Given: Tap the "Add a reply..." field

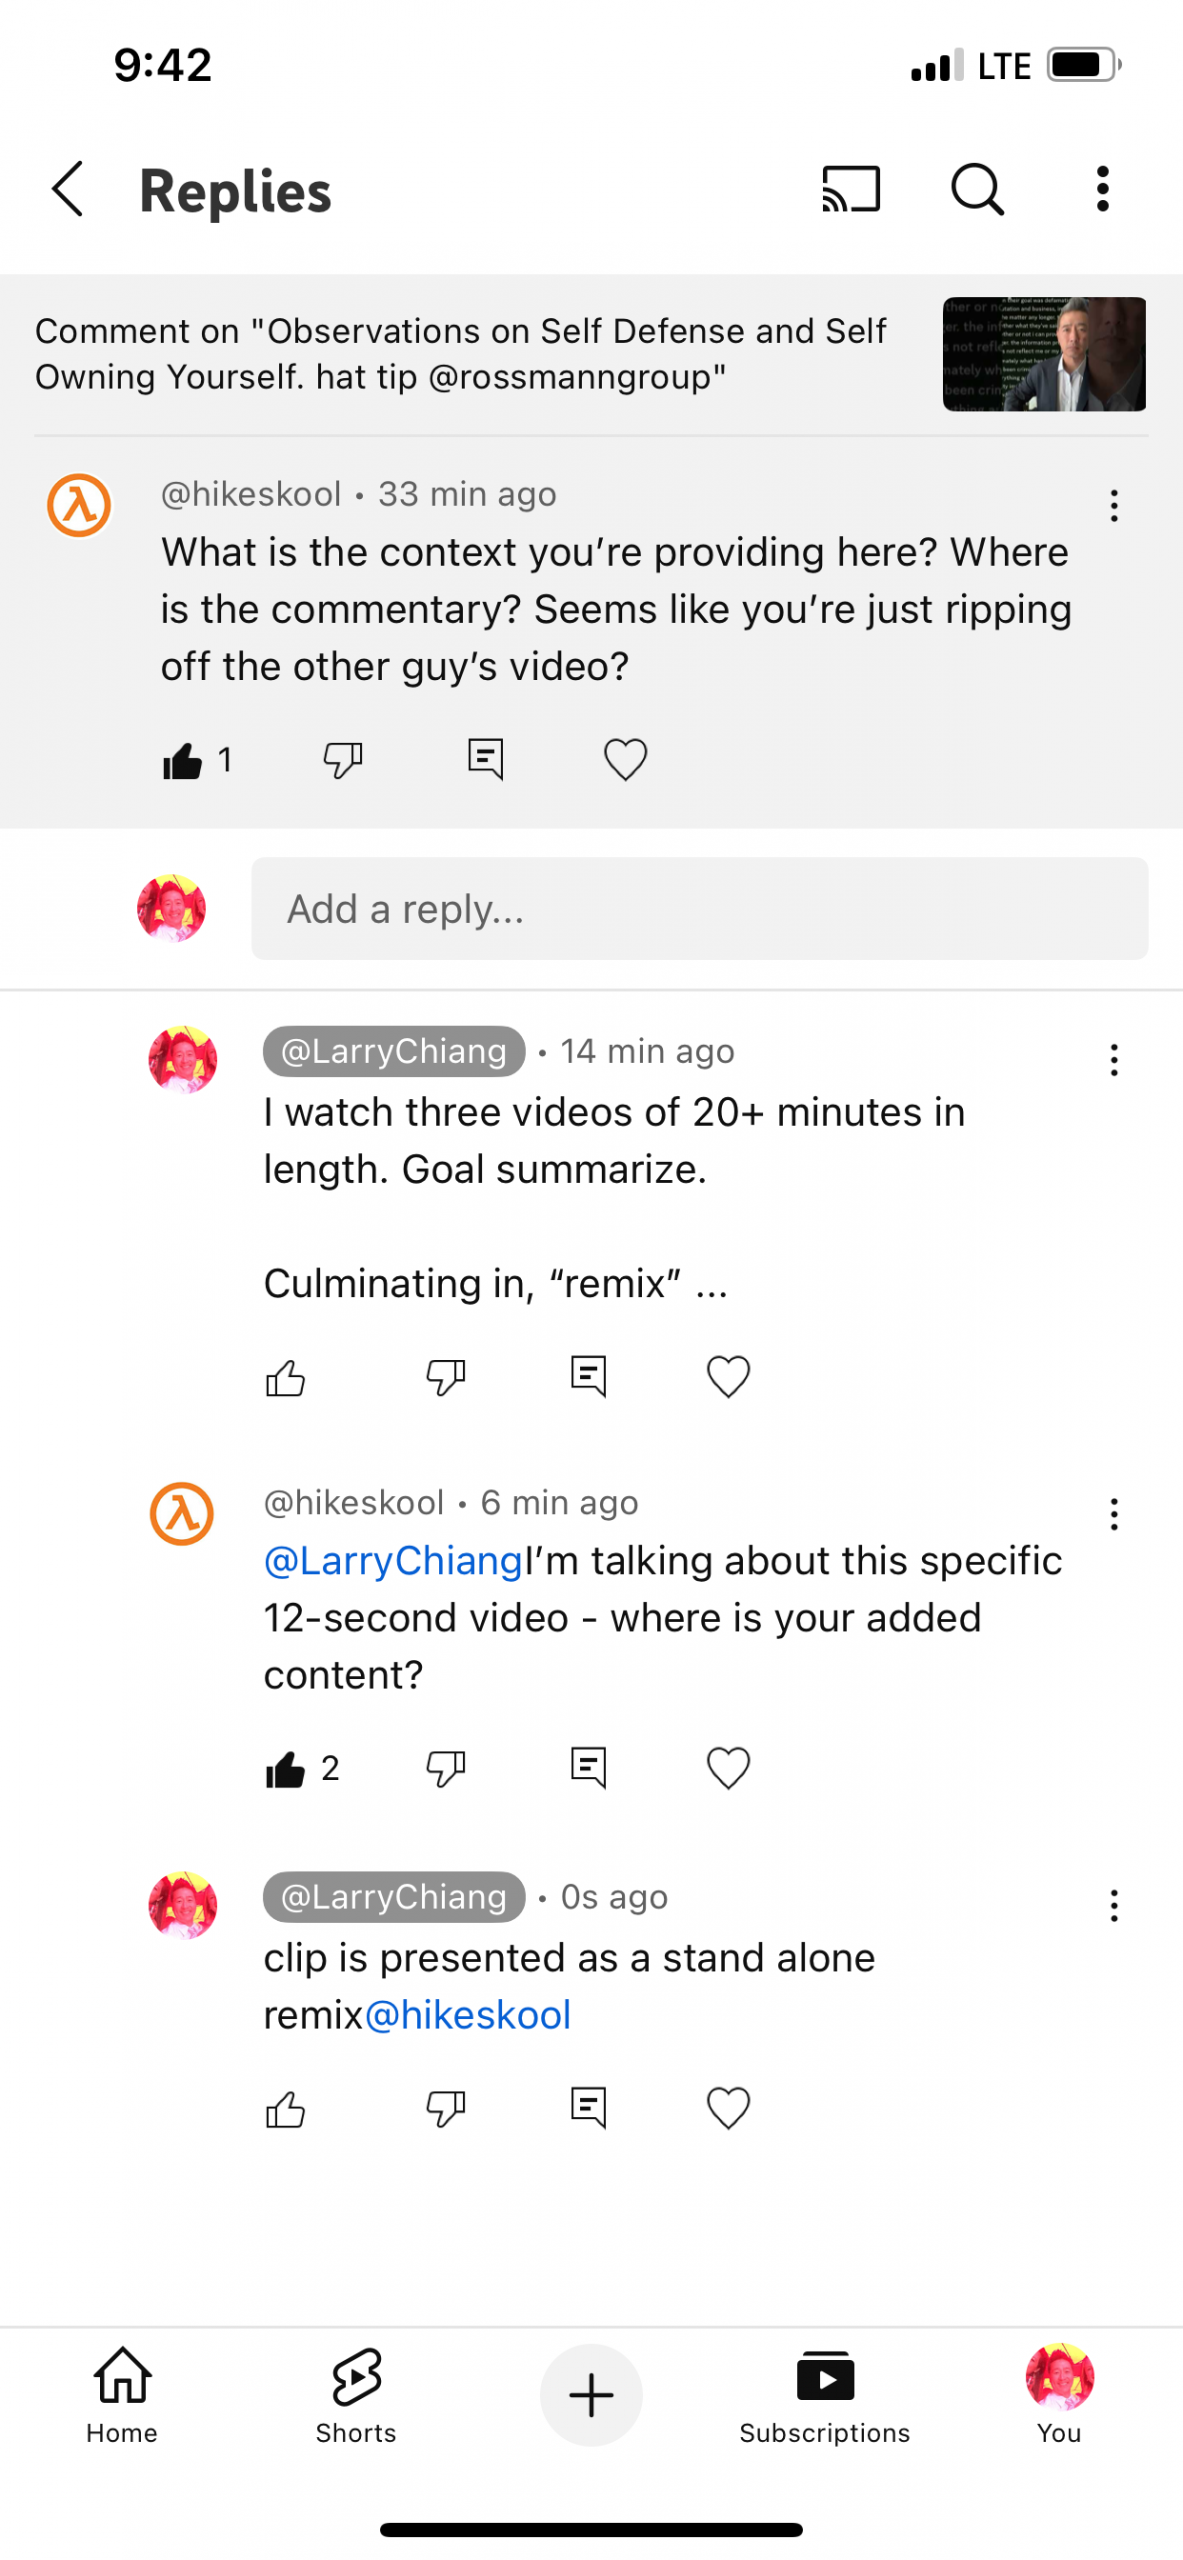Looking at the screenshot, I should tap(698, 908).
